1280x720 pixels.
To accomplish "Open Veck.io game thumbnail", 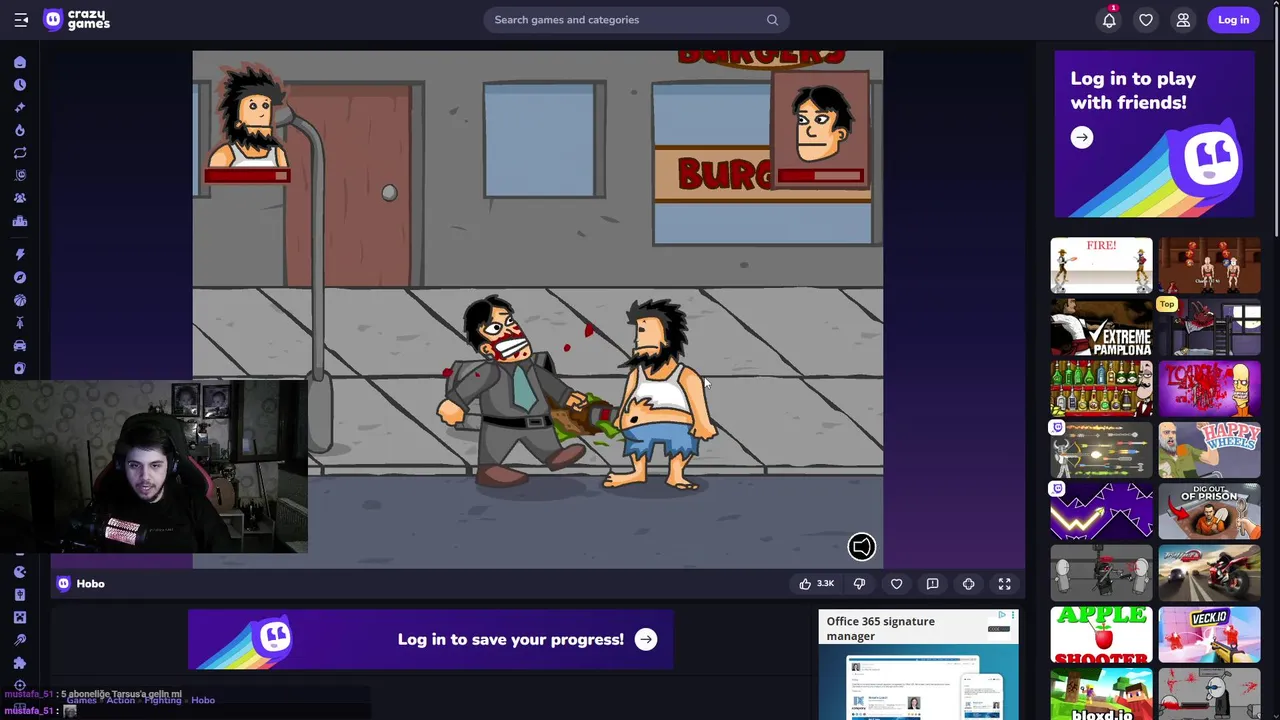I will [x=1209, y=635].
